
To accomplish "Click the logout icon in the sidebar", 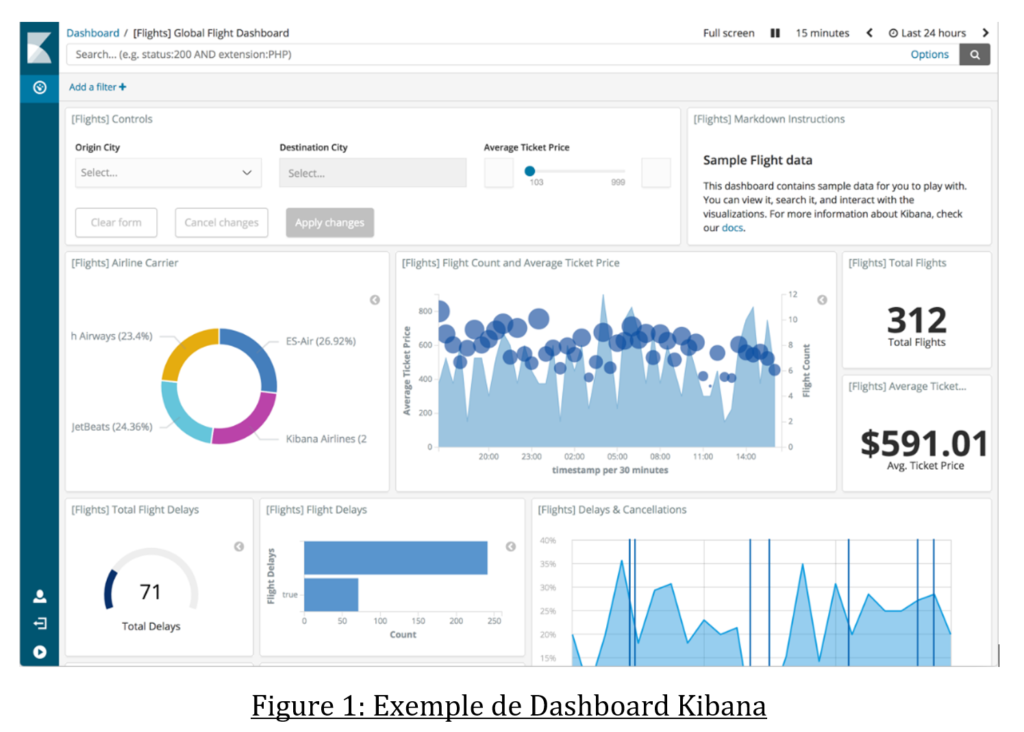I will click(x=40, y=624).
